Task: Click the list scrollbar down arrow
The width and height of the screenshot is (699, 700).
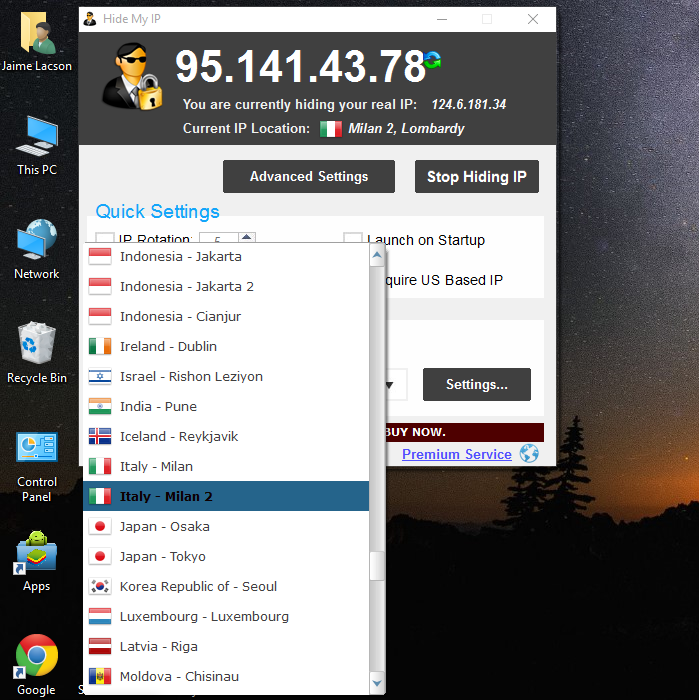Action: pyautogui.click(x=377, y=683)
